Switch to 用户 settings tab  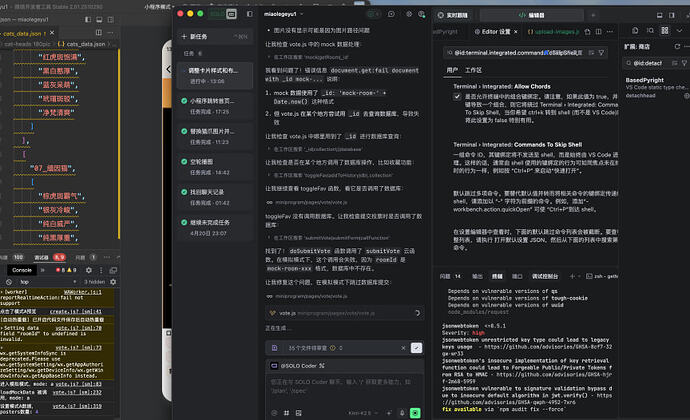pos(452,70)
